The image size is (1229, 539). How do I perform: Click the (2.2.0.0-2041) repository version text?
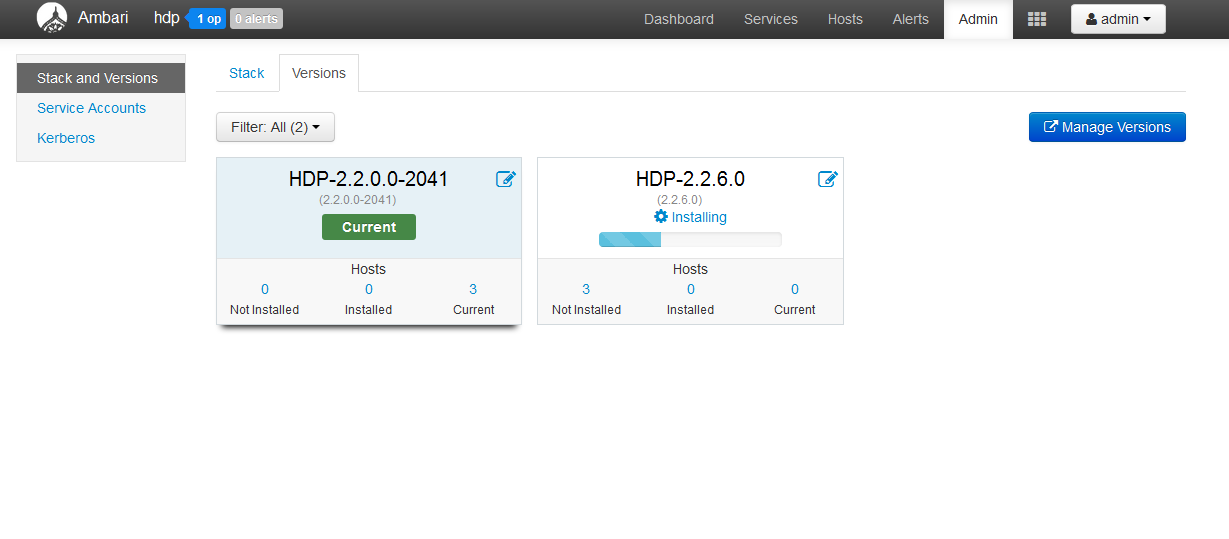pyautogui.click(x=358, y=200)
